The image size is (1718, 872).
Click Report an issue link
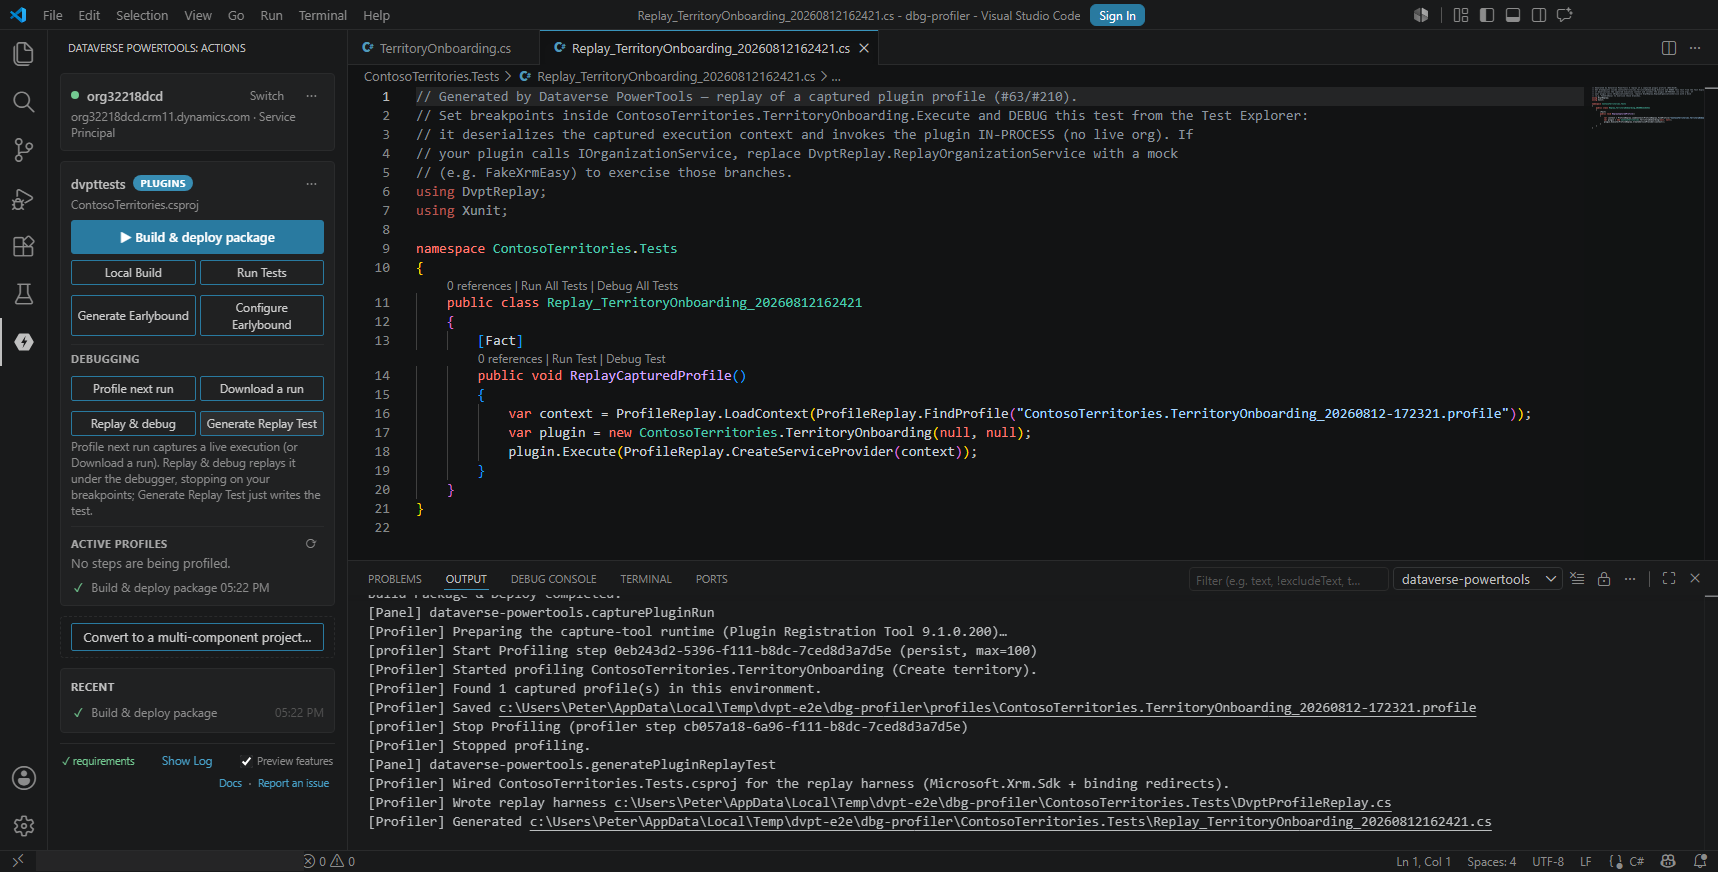pyautogui.click(x=293, y=783)
